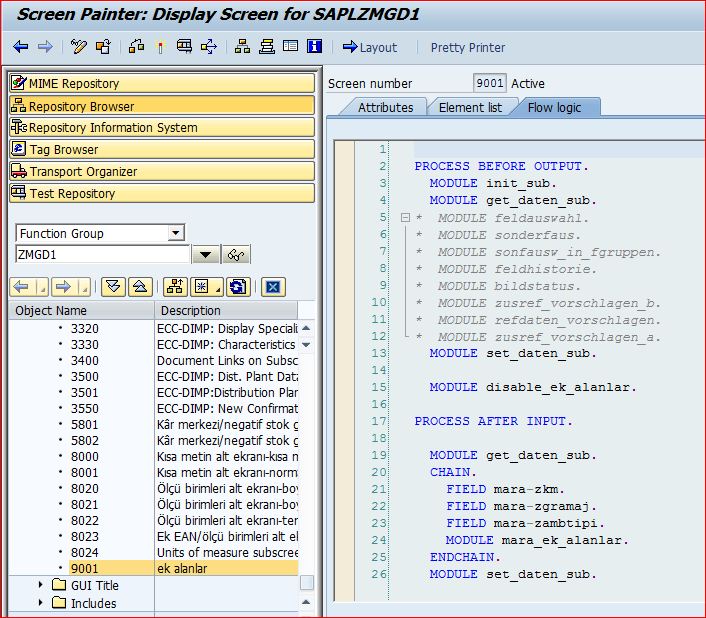The width and height of the screenshot is (706, 618).
Task: Click PROCESS BEFORE OUTPUT statement
Action: point(501,167)
